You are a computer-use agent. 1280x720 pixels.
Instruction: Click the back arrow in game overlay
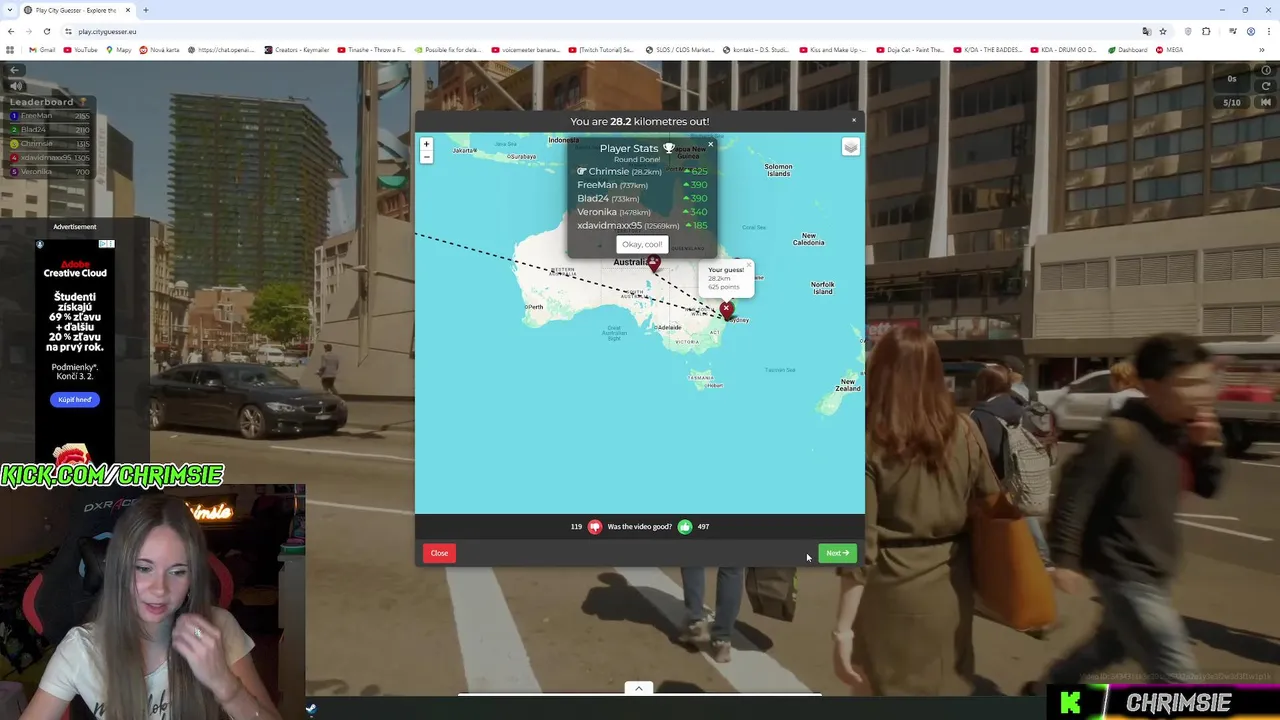coord(15,70)
